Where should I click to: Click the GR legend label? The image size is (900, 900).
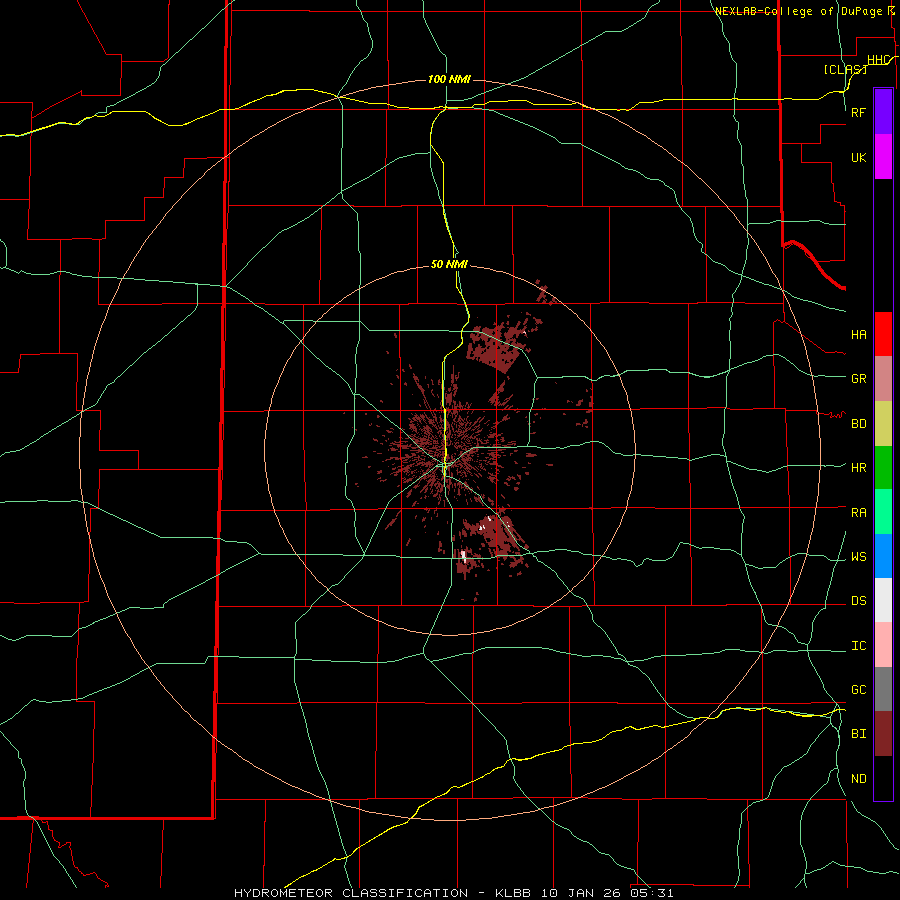[859, 379]
